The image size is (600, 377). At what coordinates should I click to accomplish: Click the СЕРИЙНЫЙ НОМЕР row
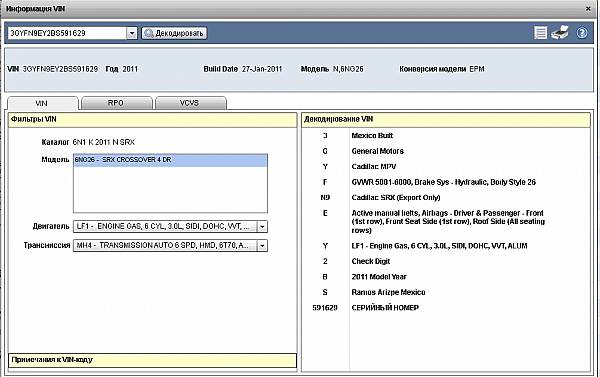click(385, 308)
